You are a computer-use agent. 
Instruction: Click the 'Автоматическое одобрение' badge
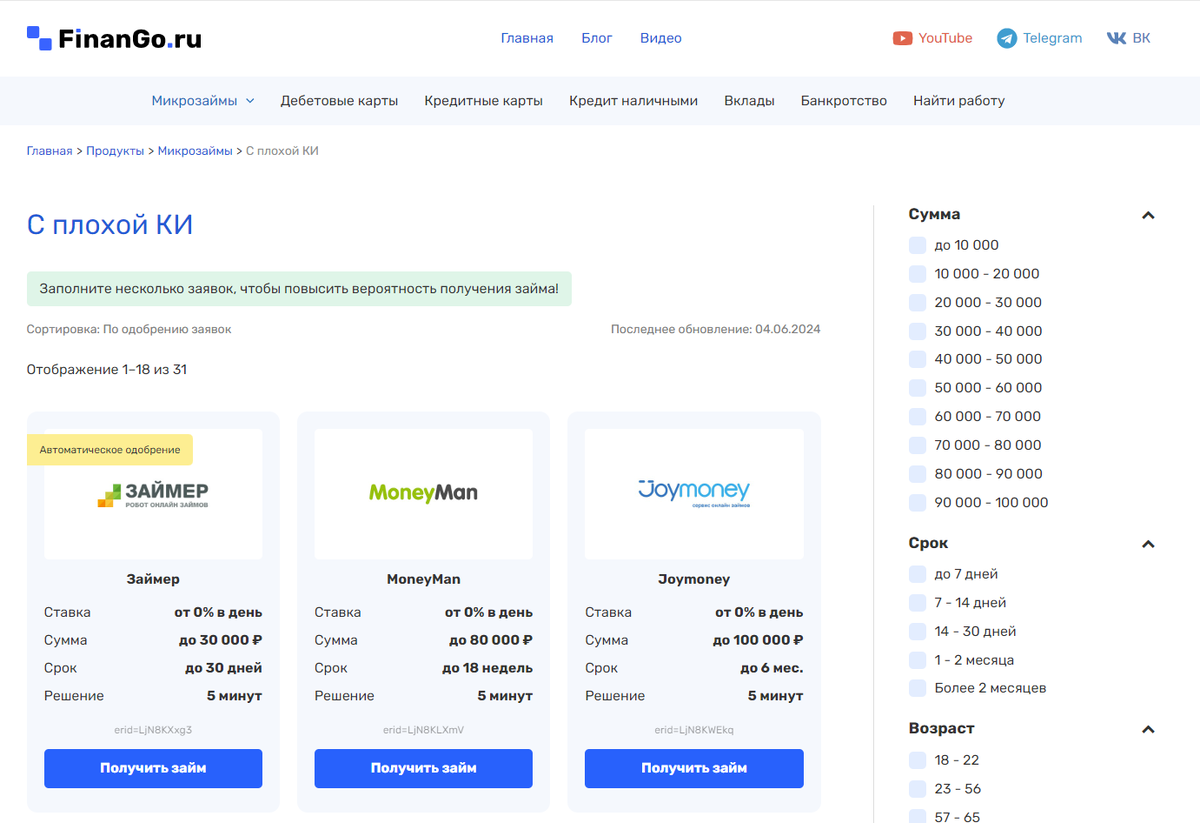pyautogui.click(x=110, y=450)
